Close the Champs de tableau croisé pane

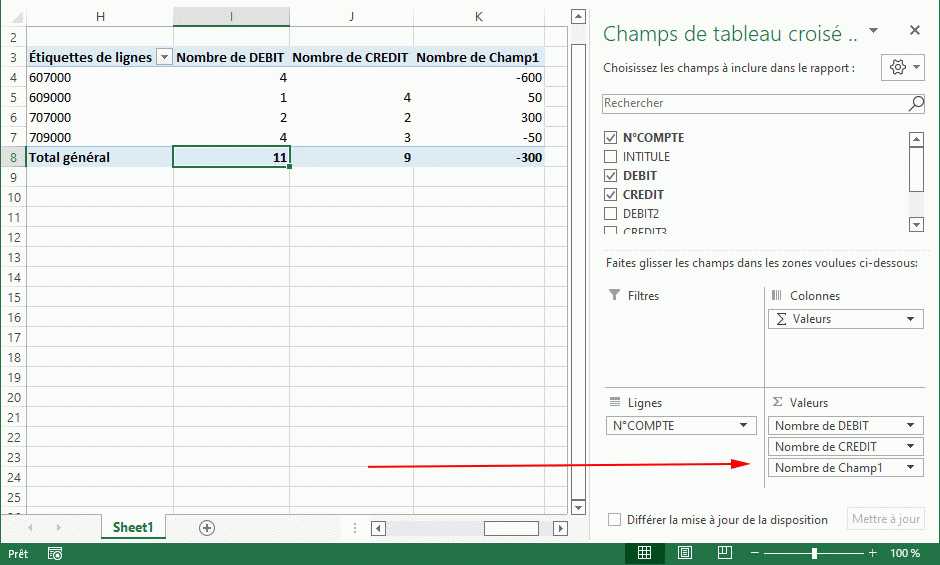914,30
